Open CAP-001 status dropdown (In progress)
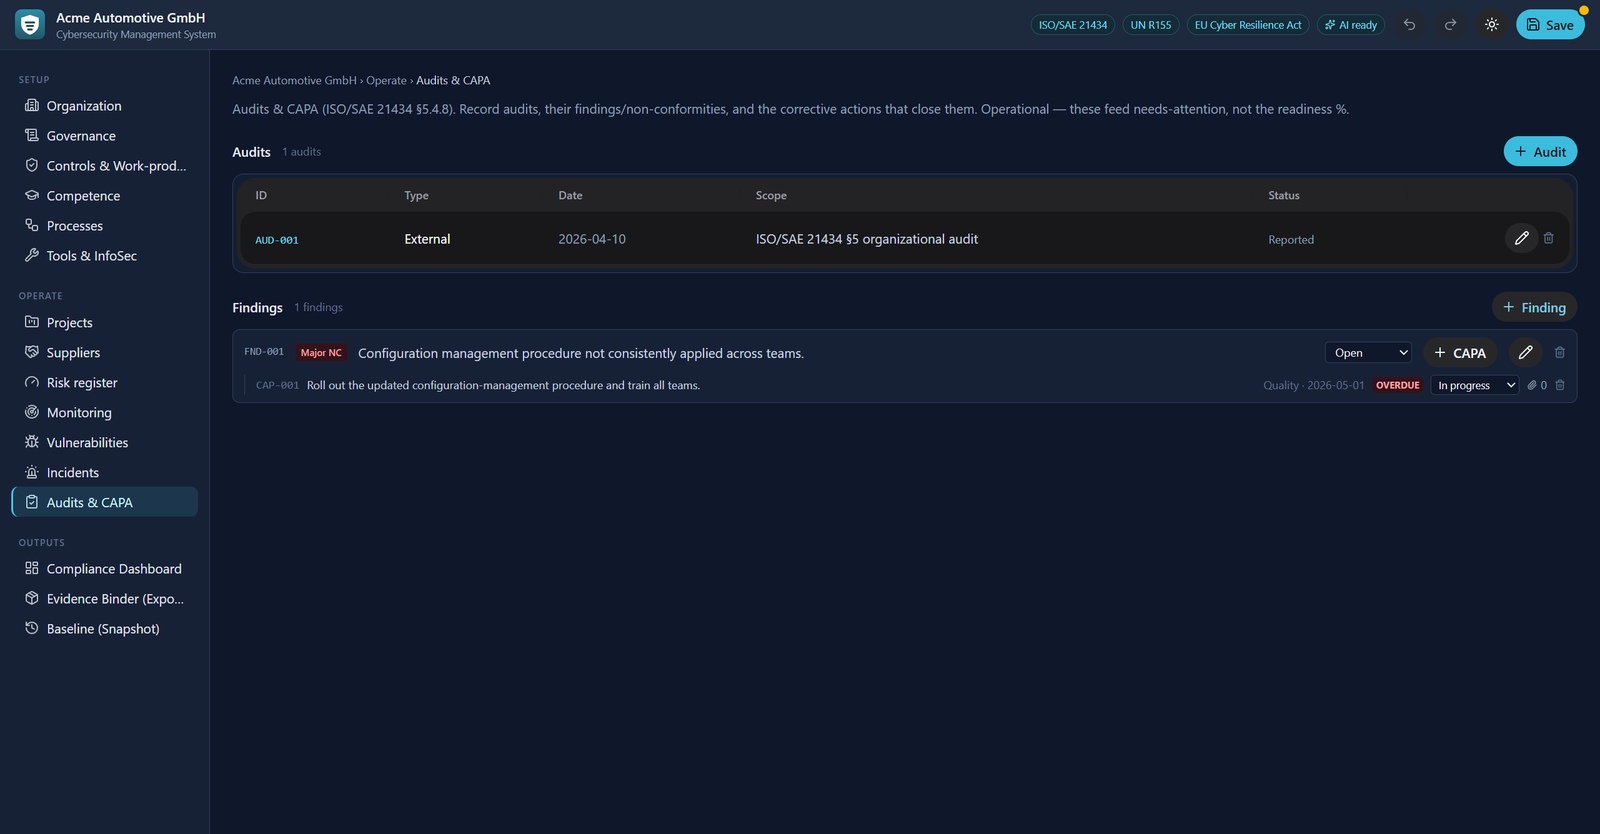 1475,385
